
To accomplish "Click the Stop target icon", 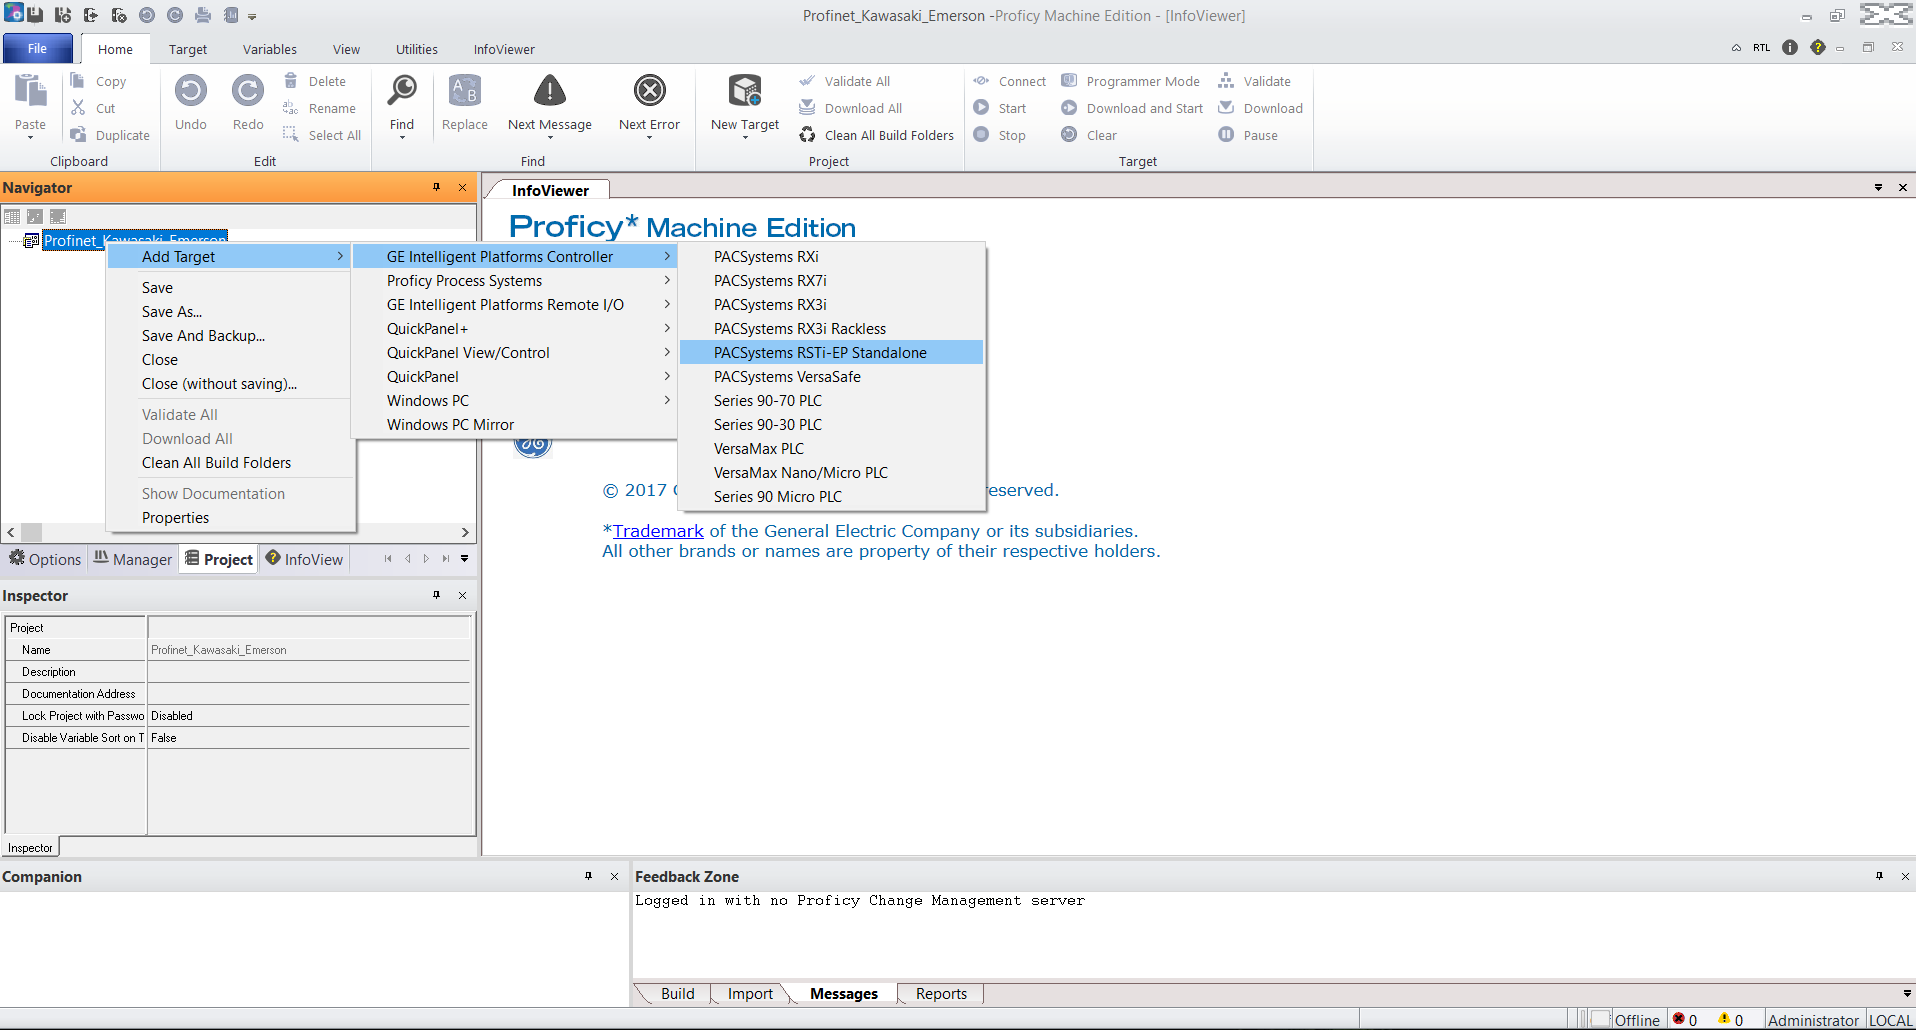I will 981,135.
